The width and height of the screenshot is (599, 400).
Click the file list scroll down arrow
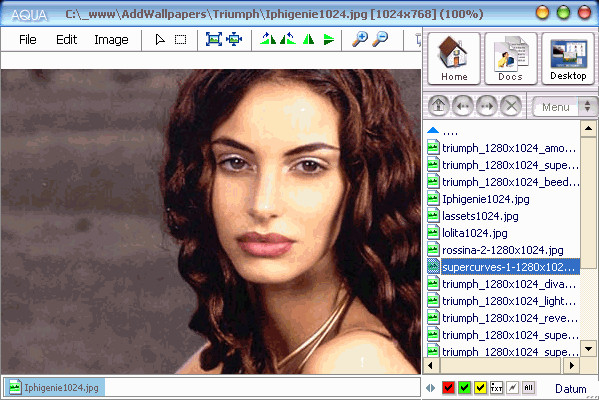coord(588,349)
